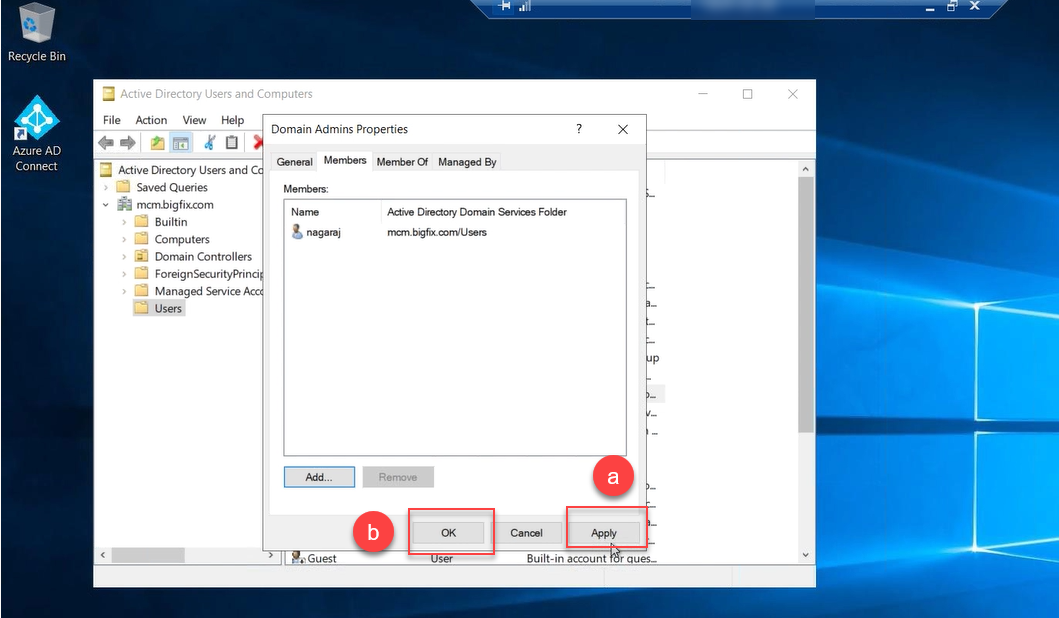Toggle the Show/Hide Console Tree icon
The height and width of the screenshot is (618, 1059).
[x=181, y=143]
